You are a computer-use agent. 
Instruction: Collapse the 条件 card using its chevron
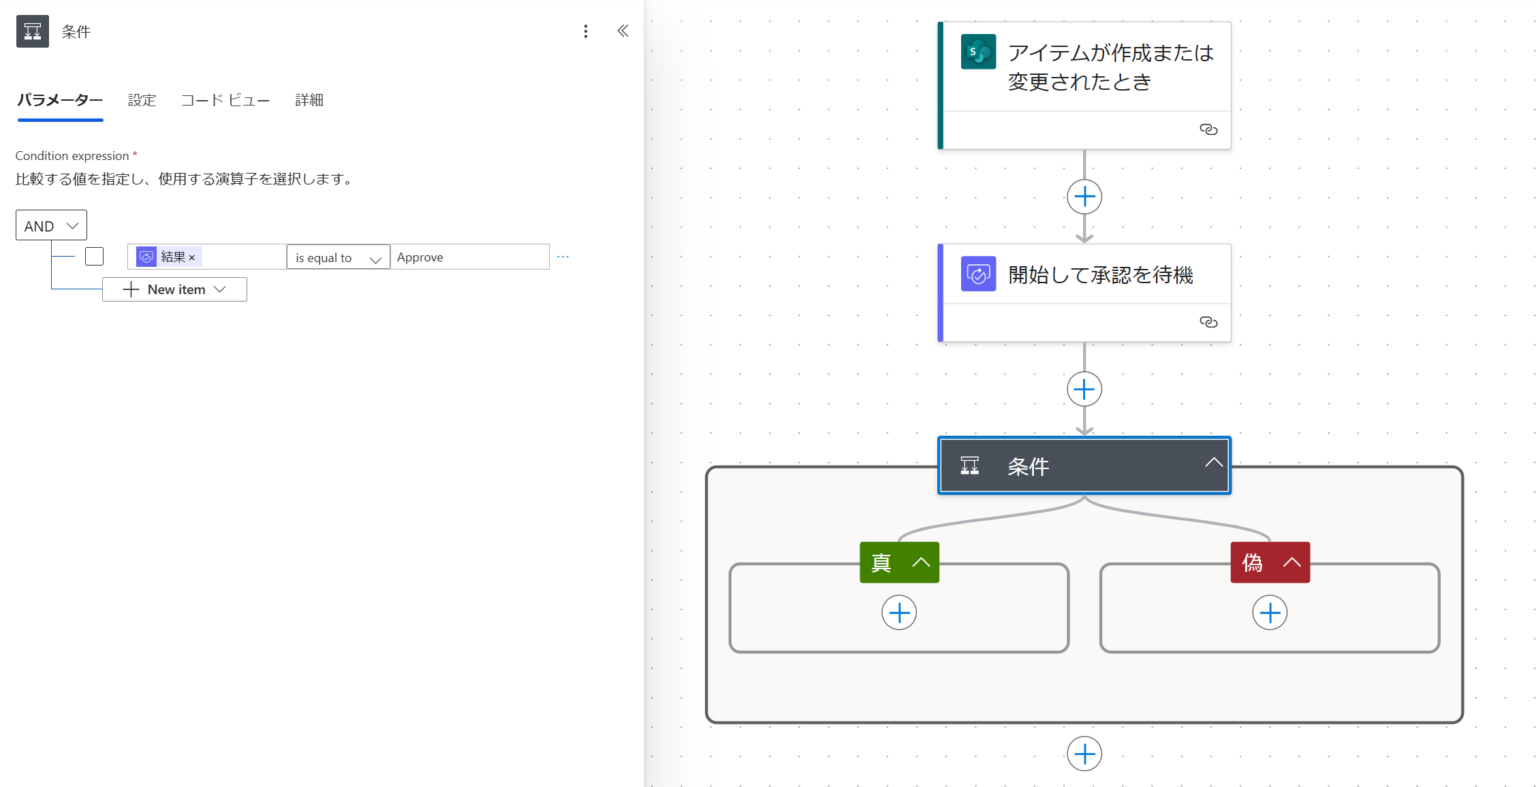click(1213, 463)
